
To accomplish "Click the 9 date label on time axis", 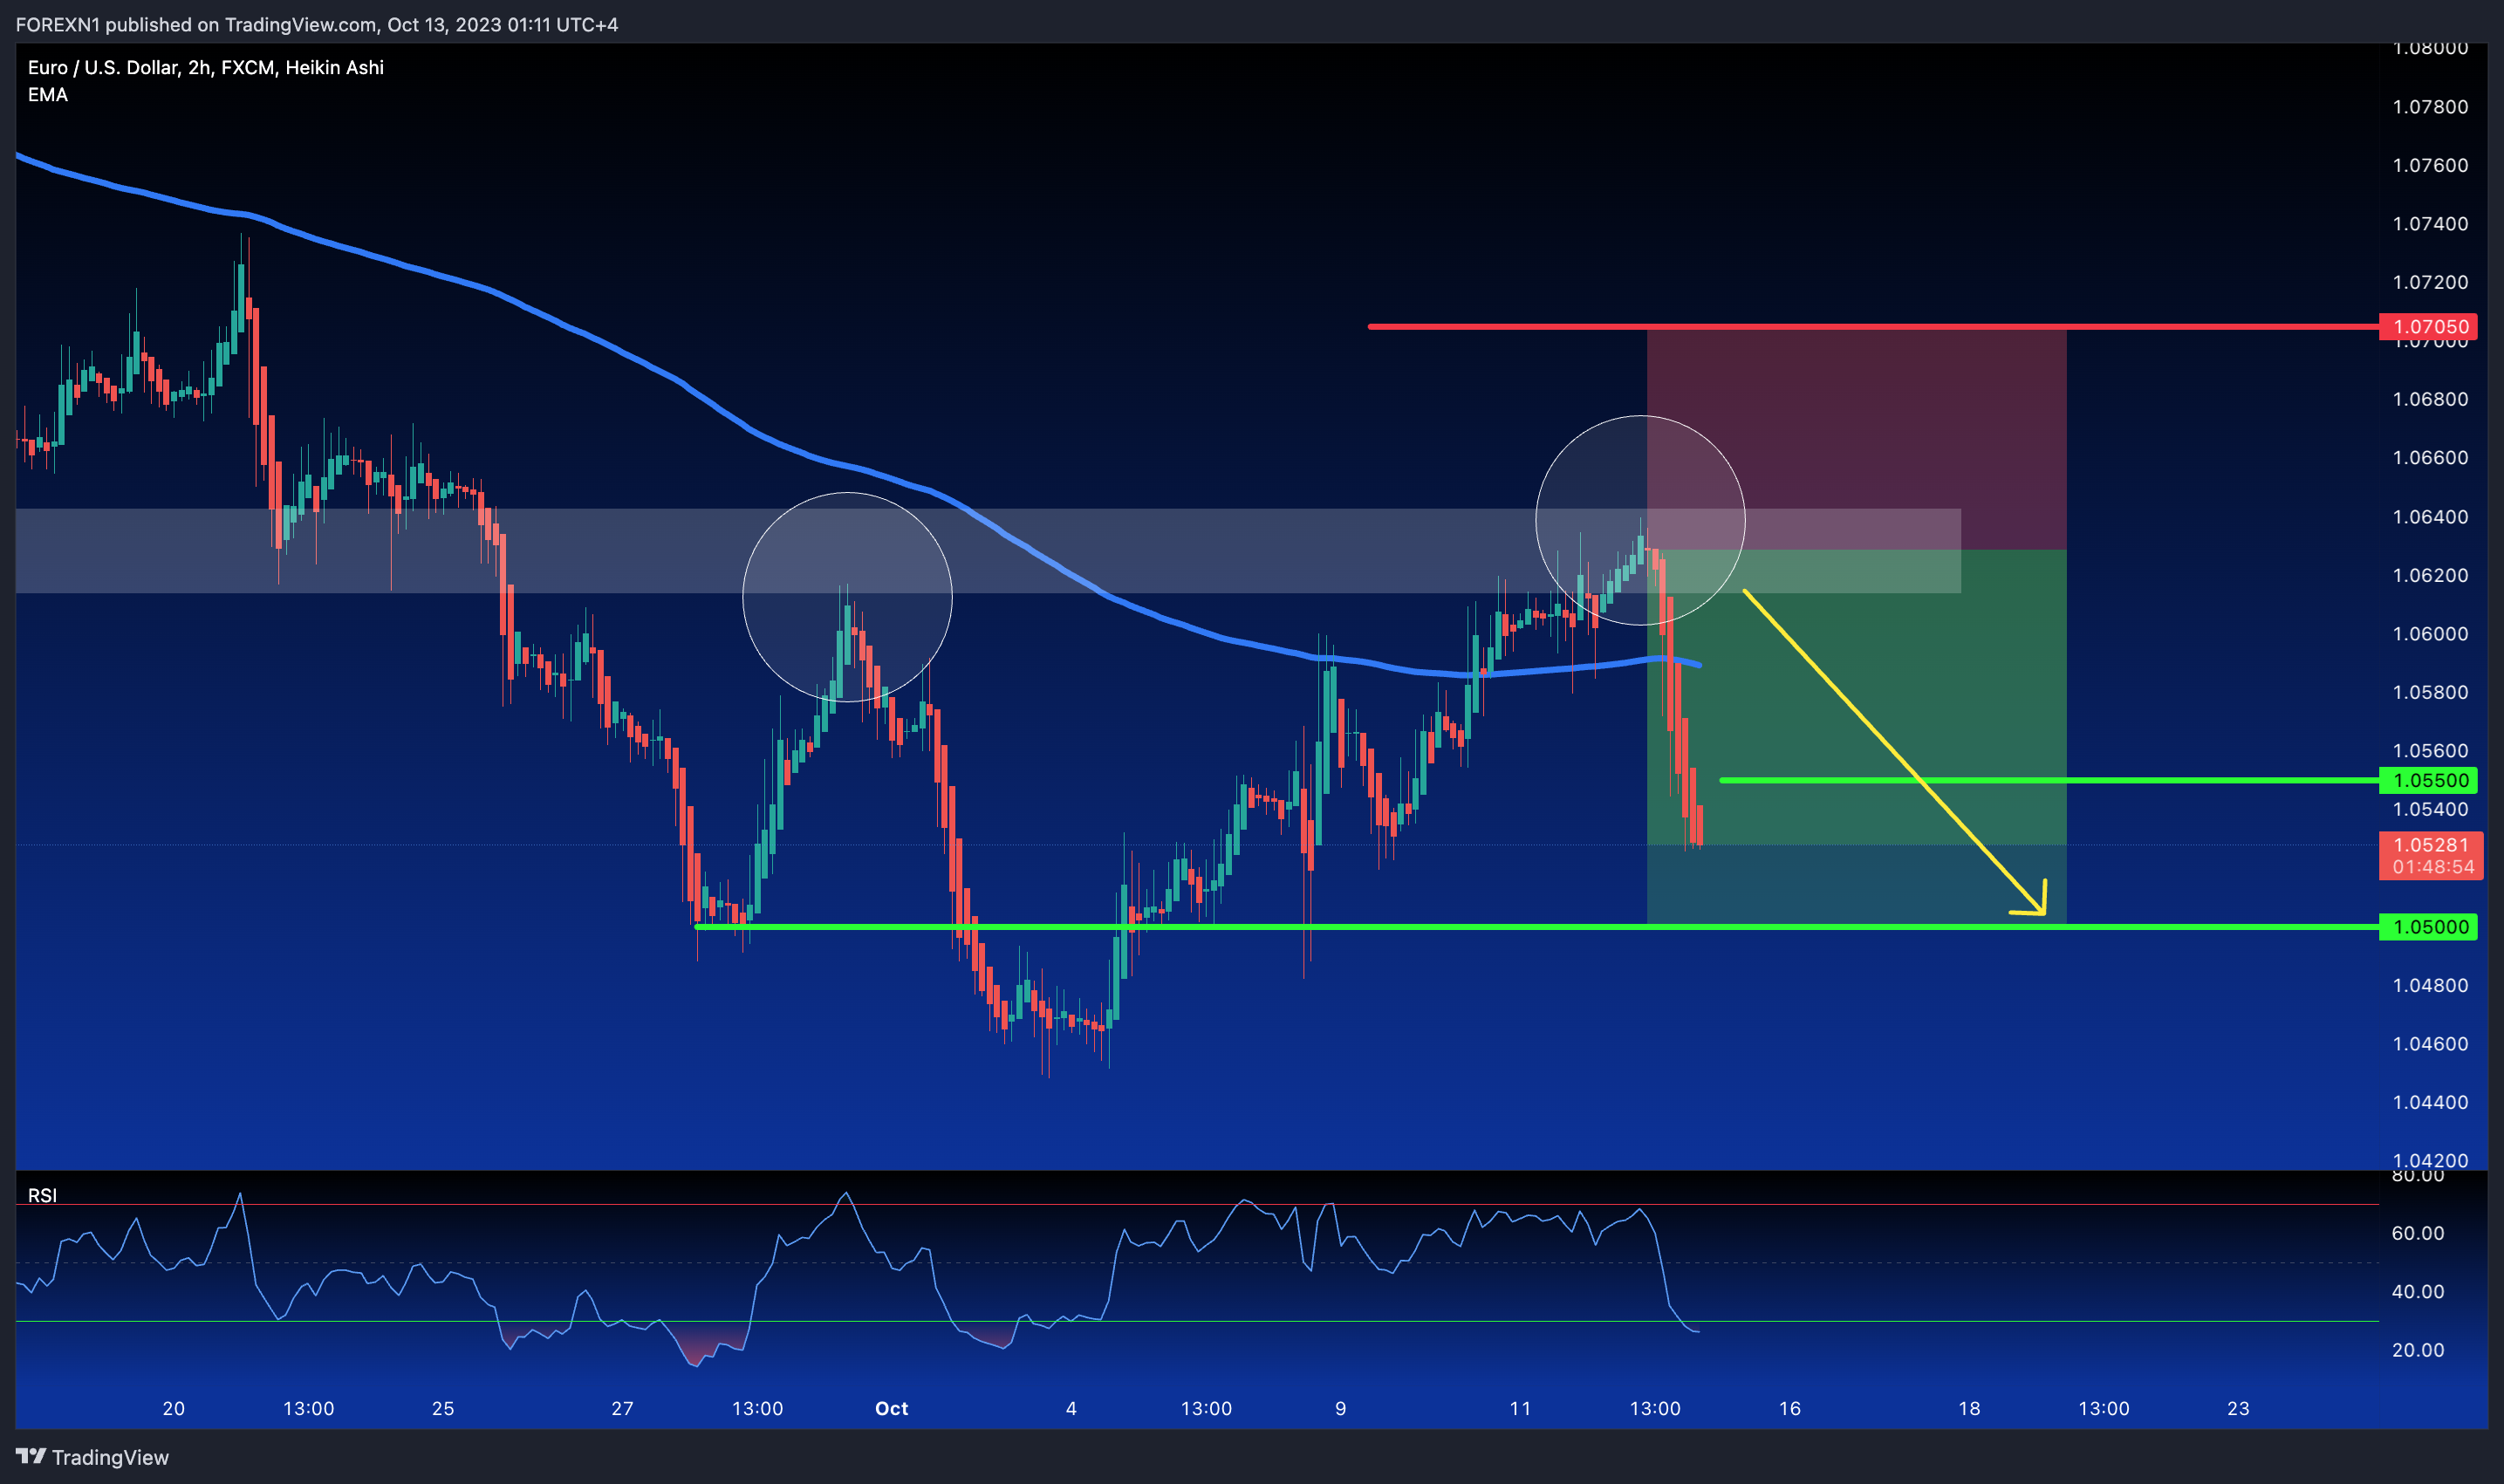I will 1340,1408.
